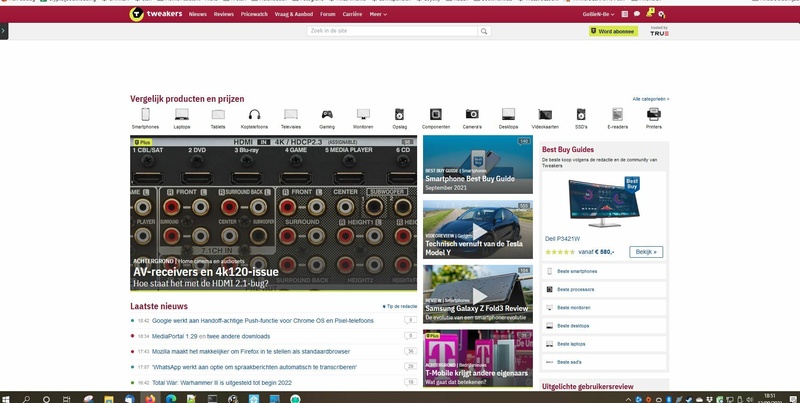Open the Opslag storage icon
This screenshot has width=800, height=403.
click(399, 114)
